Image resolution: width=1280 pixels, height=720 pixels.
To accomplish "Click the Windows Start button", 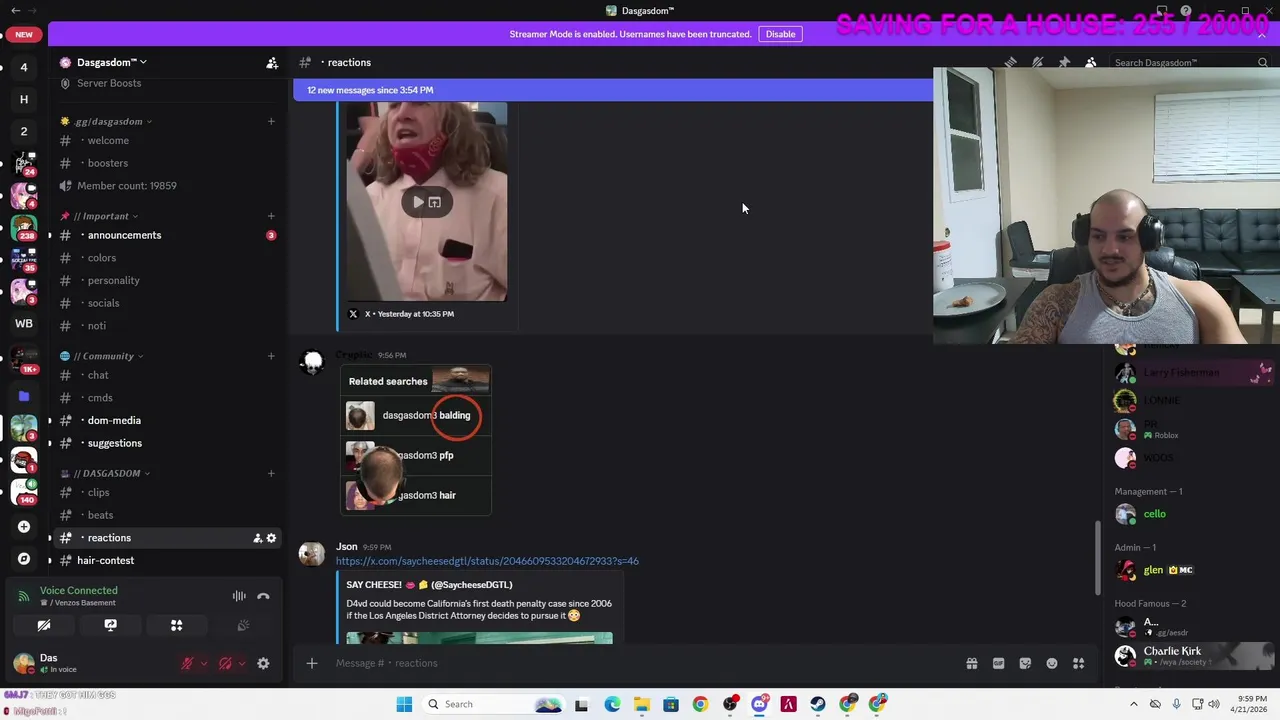I will click(x=404, y=704).
